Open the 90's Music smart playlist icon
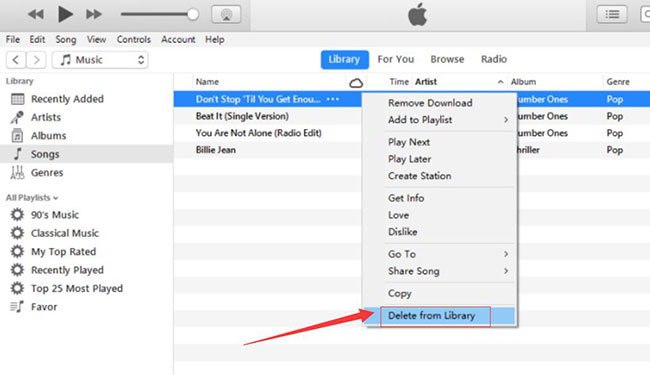 point(17,215)
